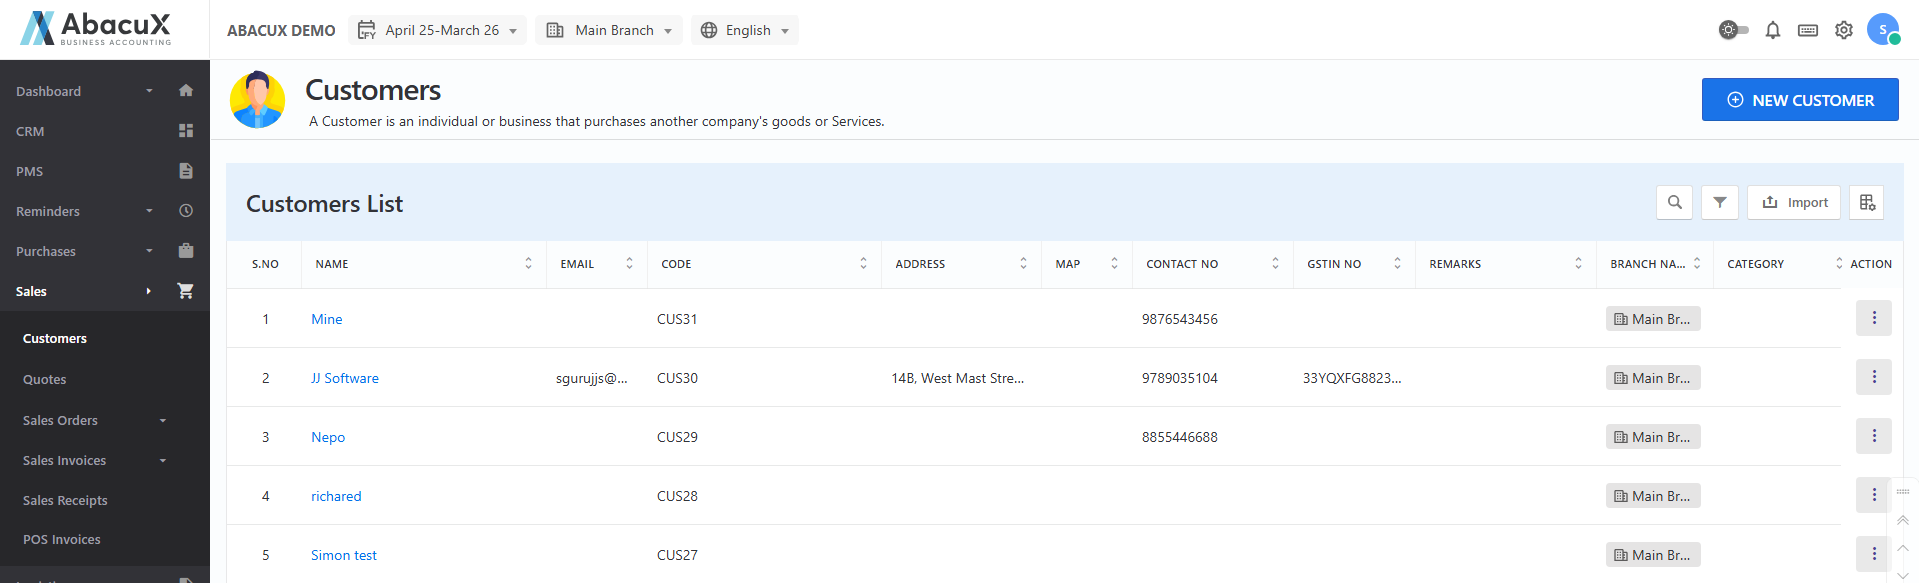Open Quotes in the Sales submenu
This screenshot has height=583, width=1919.
tap(45, 379)
